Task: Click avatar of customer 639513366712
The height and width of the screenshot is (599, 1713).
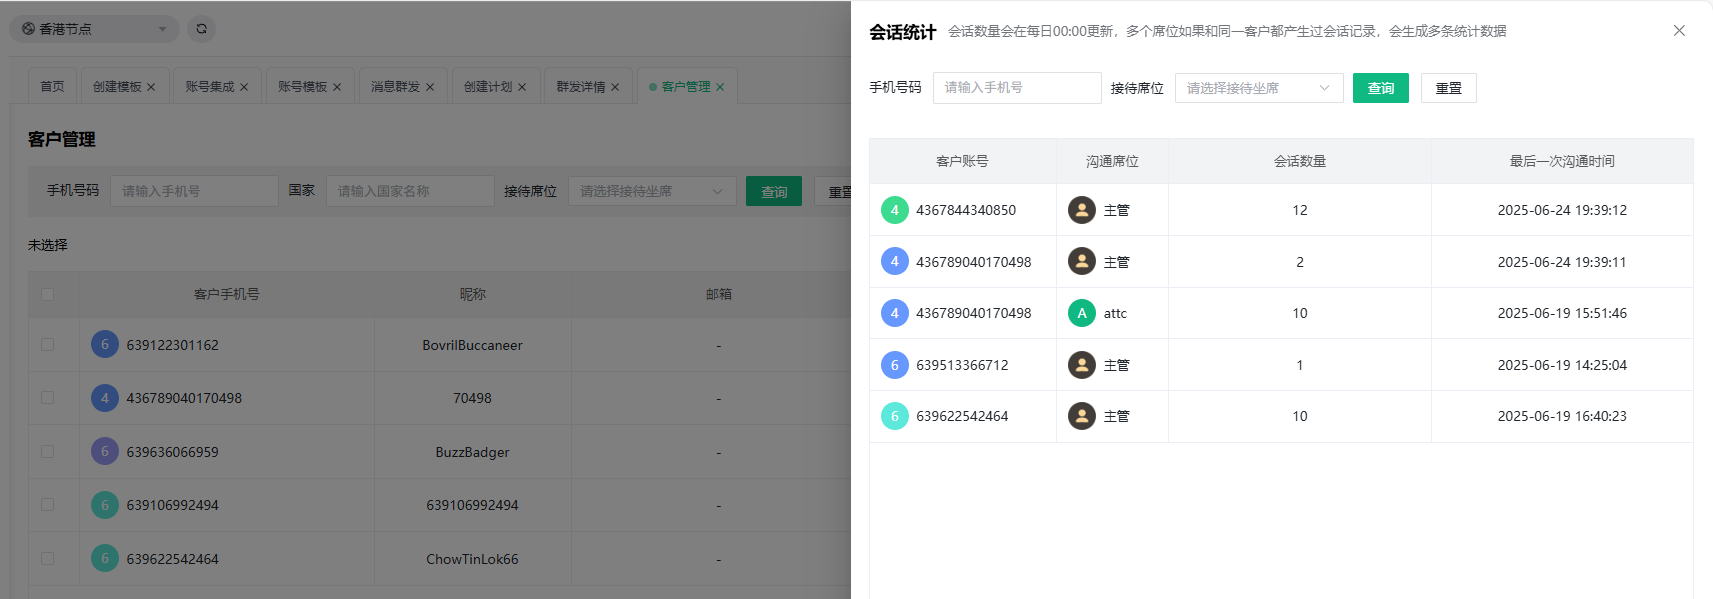Action: (x=895, y=365)
